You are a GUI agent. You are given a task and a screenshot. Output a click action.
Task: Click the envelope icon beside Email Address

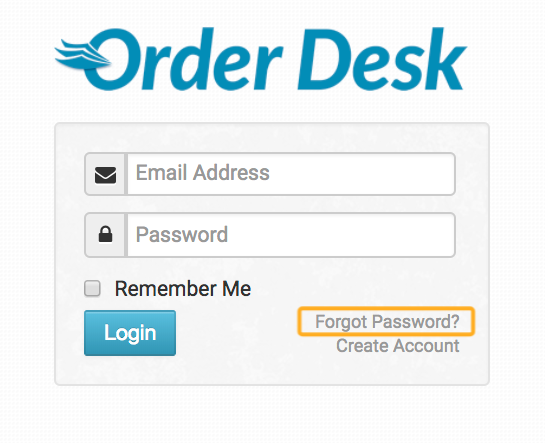106,175
